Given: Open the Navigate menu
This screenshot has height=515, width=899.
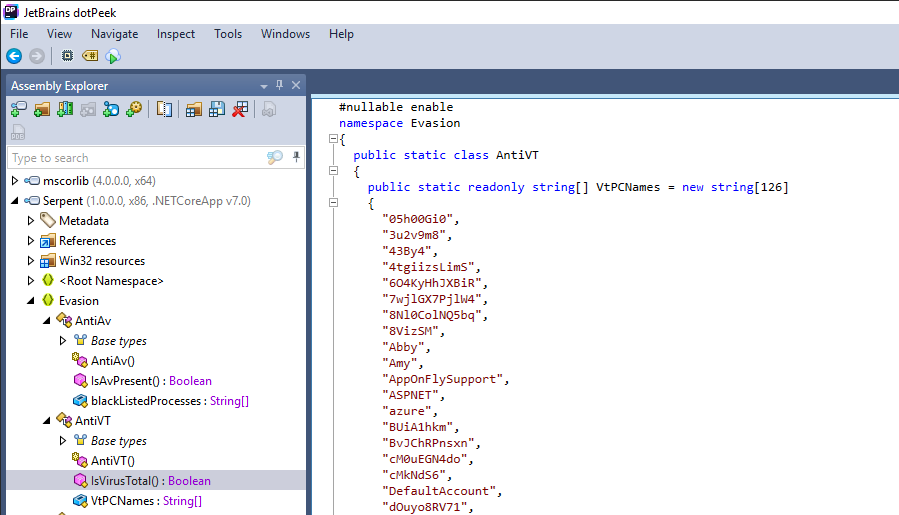Looking at the screenshot, I should point(114,34).
